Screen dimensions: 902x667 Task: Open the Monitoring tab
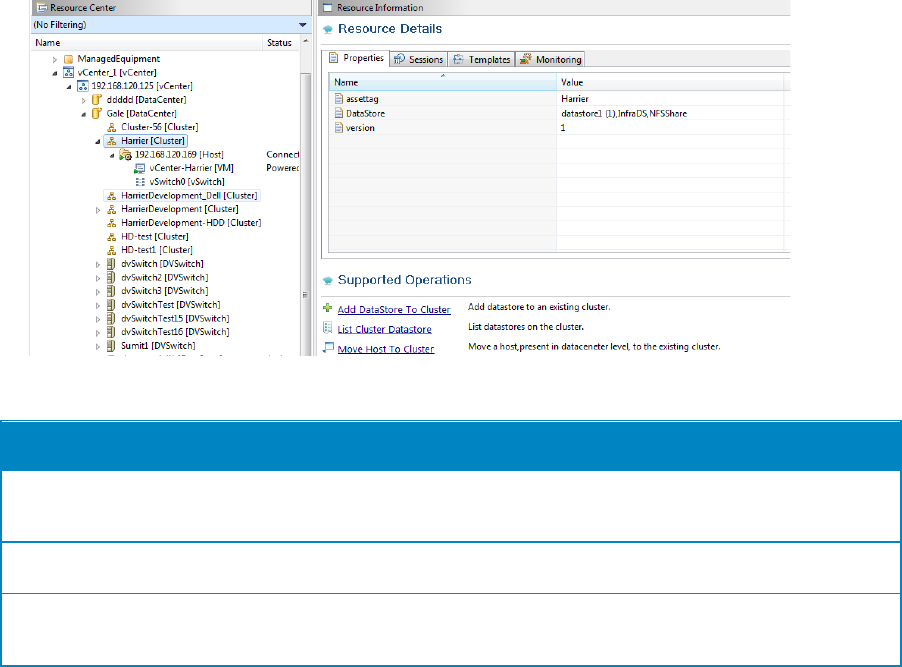551,60
